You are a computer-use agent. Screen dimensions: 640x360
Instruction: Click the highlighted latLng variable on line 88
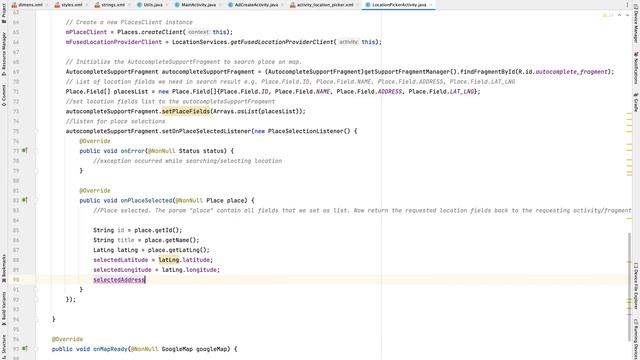pos(169,260)
